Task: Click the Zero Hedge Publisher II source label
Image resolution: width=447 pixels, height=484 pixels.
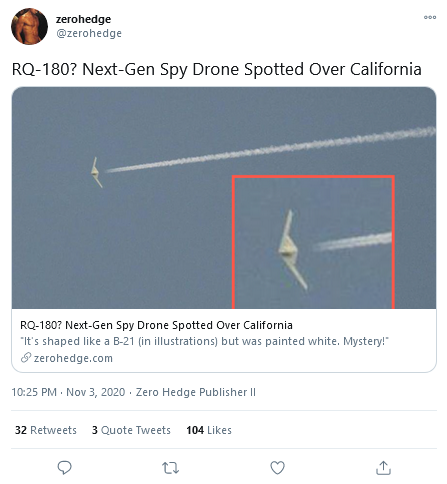Action: coord(196,392)
